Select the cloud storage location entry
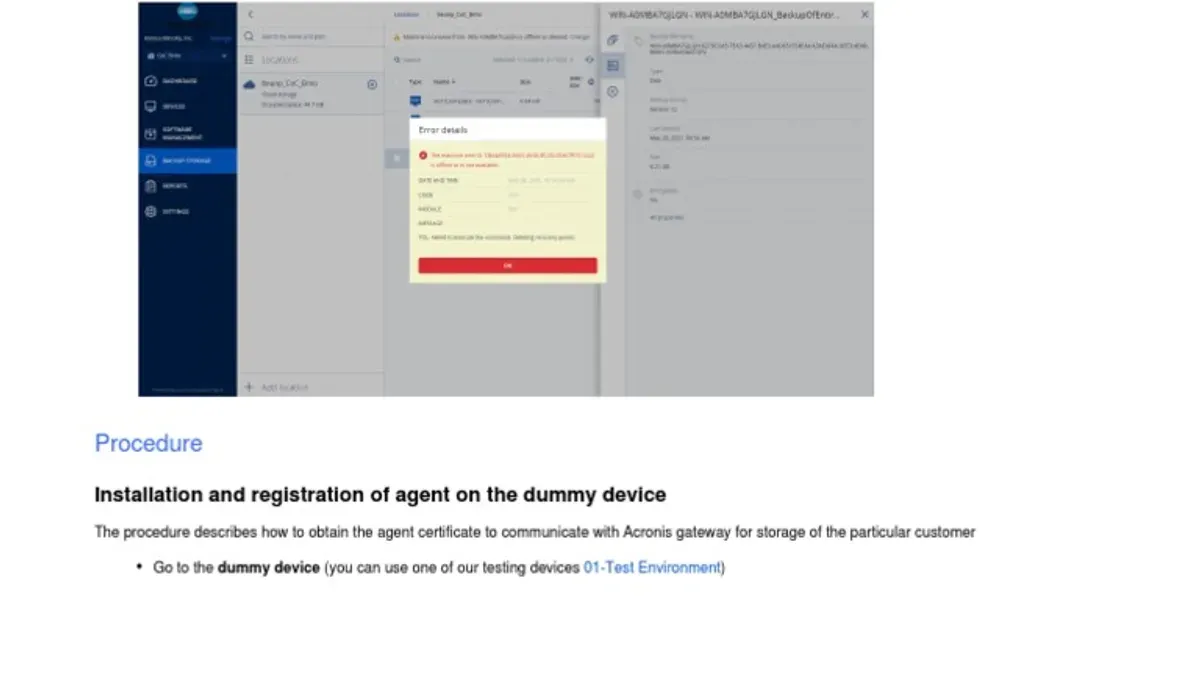Screen dimensions: 1200x675 [310, 93]
